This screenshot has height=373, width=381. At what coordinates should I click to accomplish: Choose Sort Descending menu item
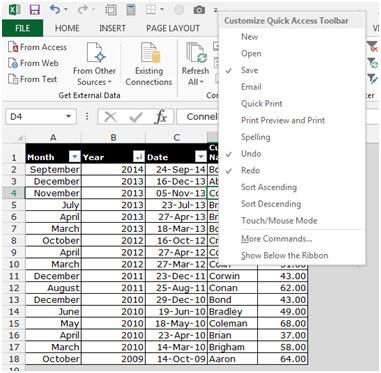coord(271,204)
